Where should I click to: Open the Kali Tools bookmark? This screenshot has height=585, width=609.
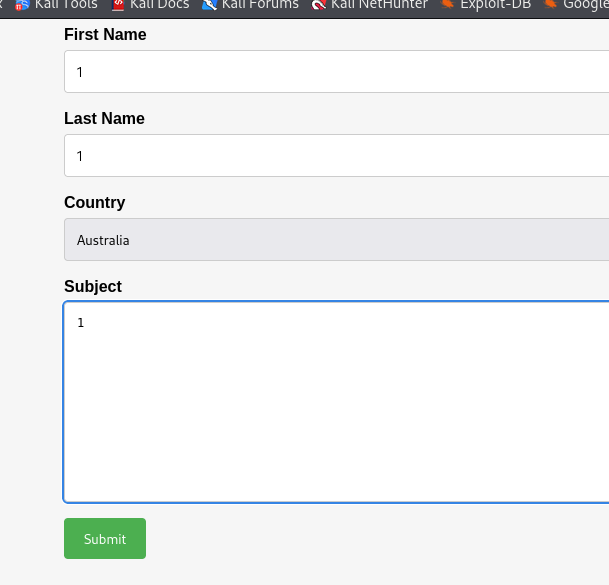coord(56,5)
